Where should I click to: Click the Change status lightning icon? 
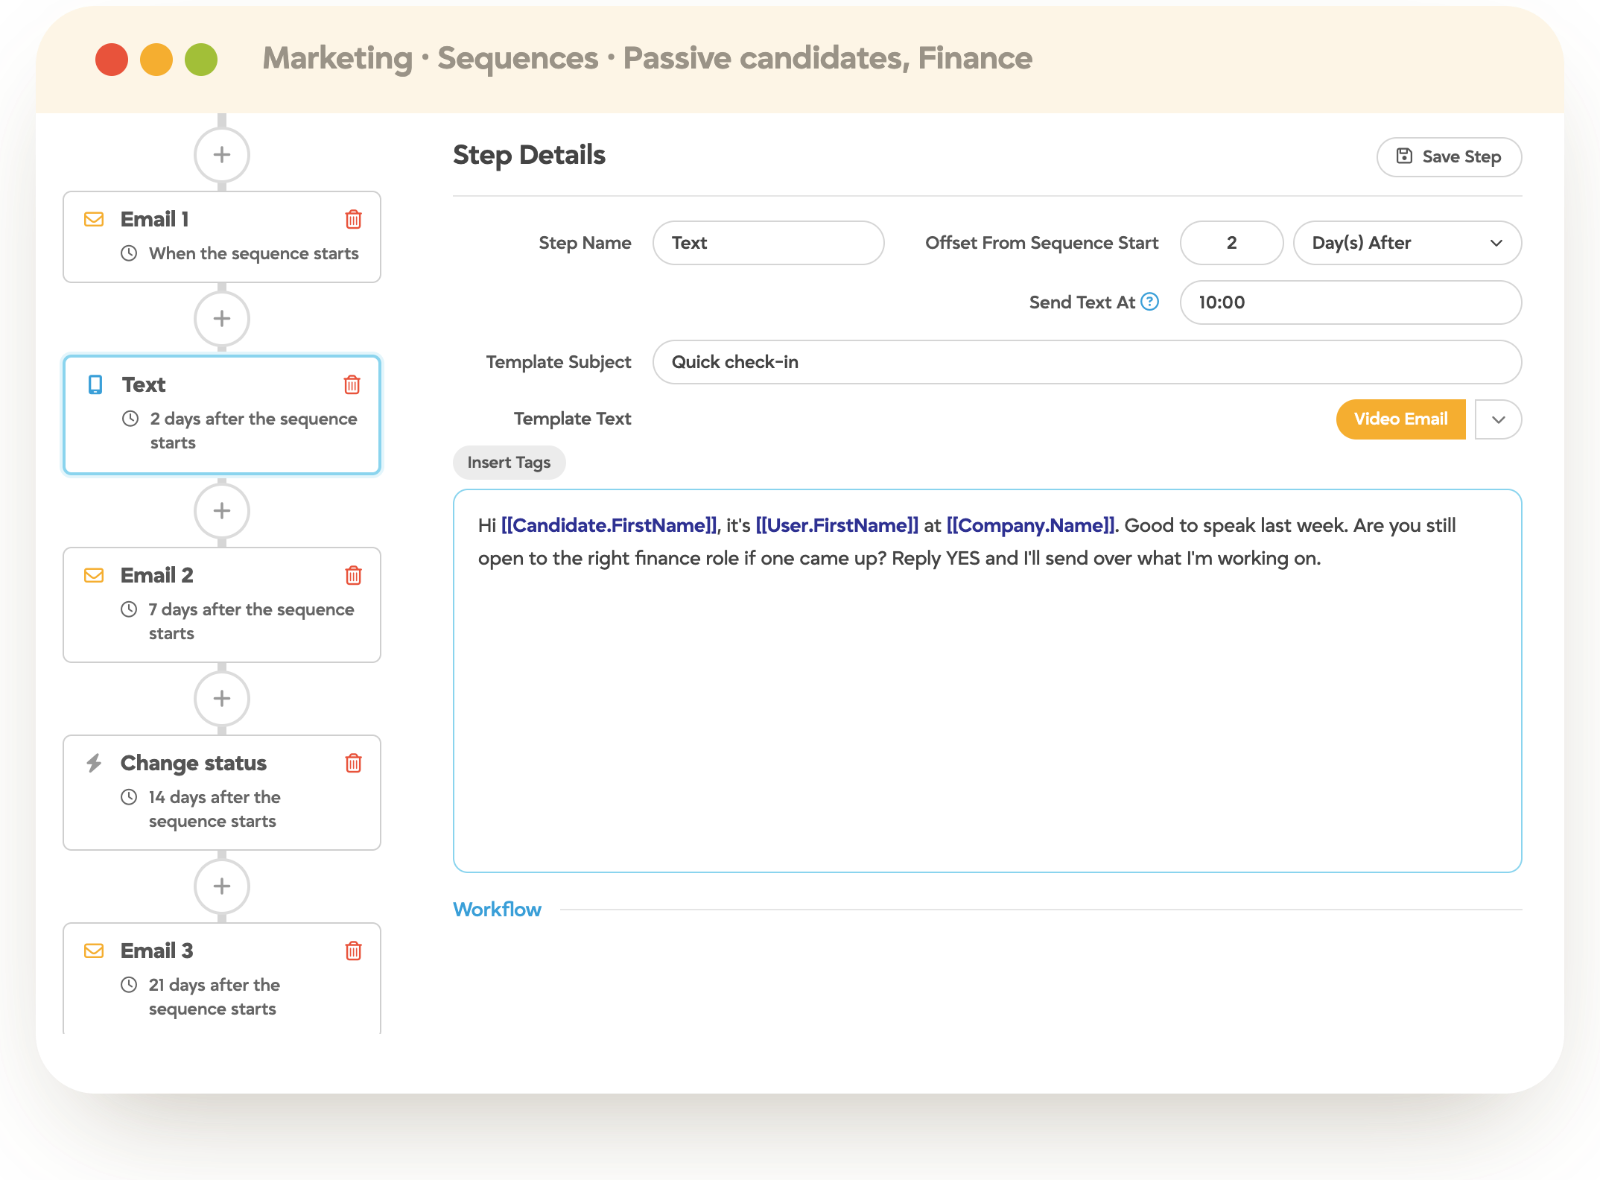click(x=94, y=763)
